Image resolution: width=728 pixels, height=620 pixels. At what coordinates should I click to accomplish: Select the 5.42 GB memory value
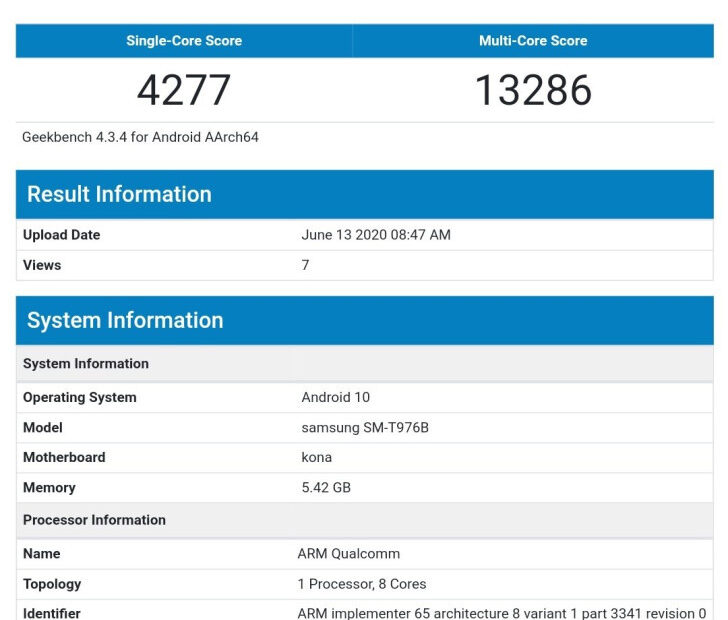[x=326, y=487]
